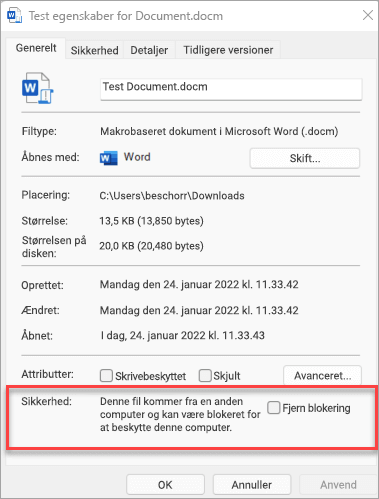Image resolution: width=379 pixels, height=499 pixels.
Task: Click the dialog title Test egenskaber for Document.docm
Action: point(126,16)
